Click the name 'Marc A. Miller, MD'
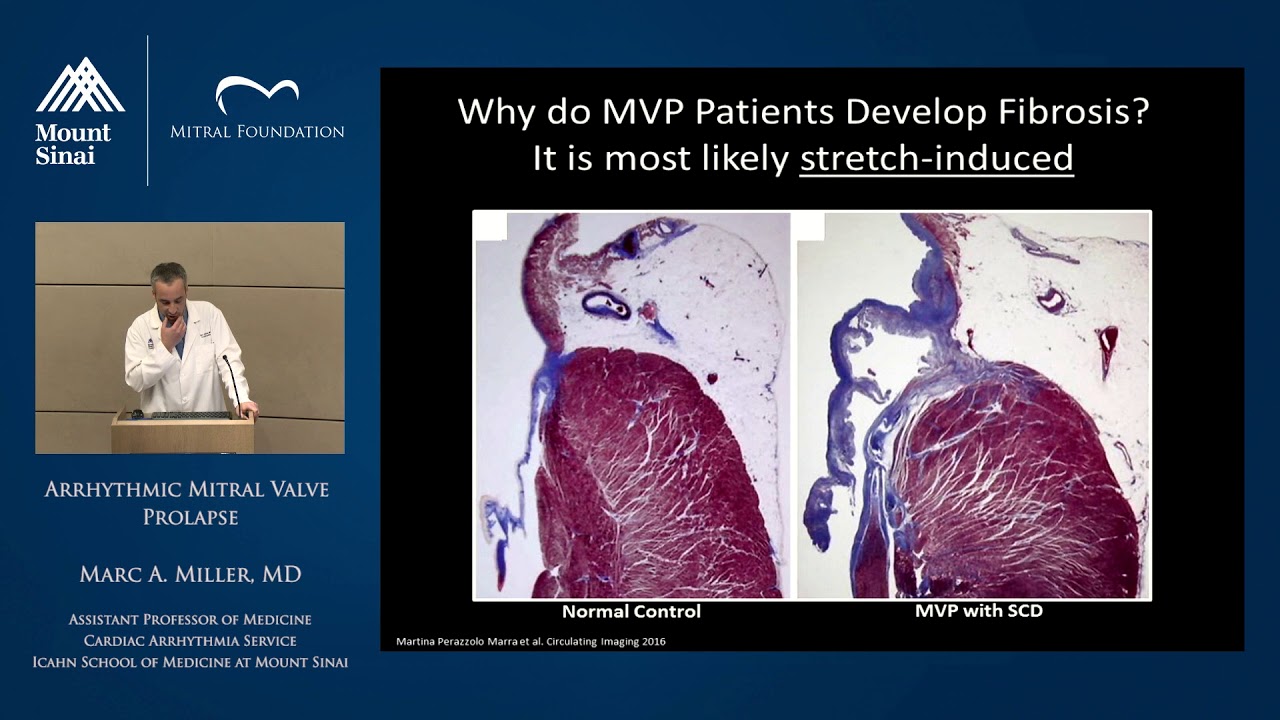The width and height of the screenshot is (1280, 720). coord(190,574)
